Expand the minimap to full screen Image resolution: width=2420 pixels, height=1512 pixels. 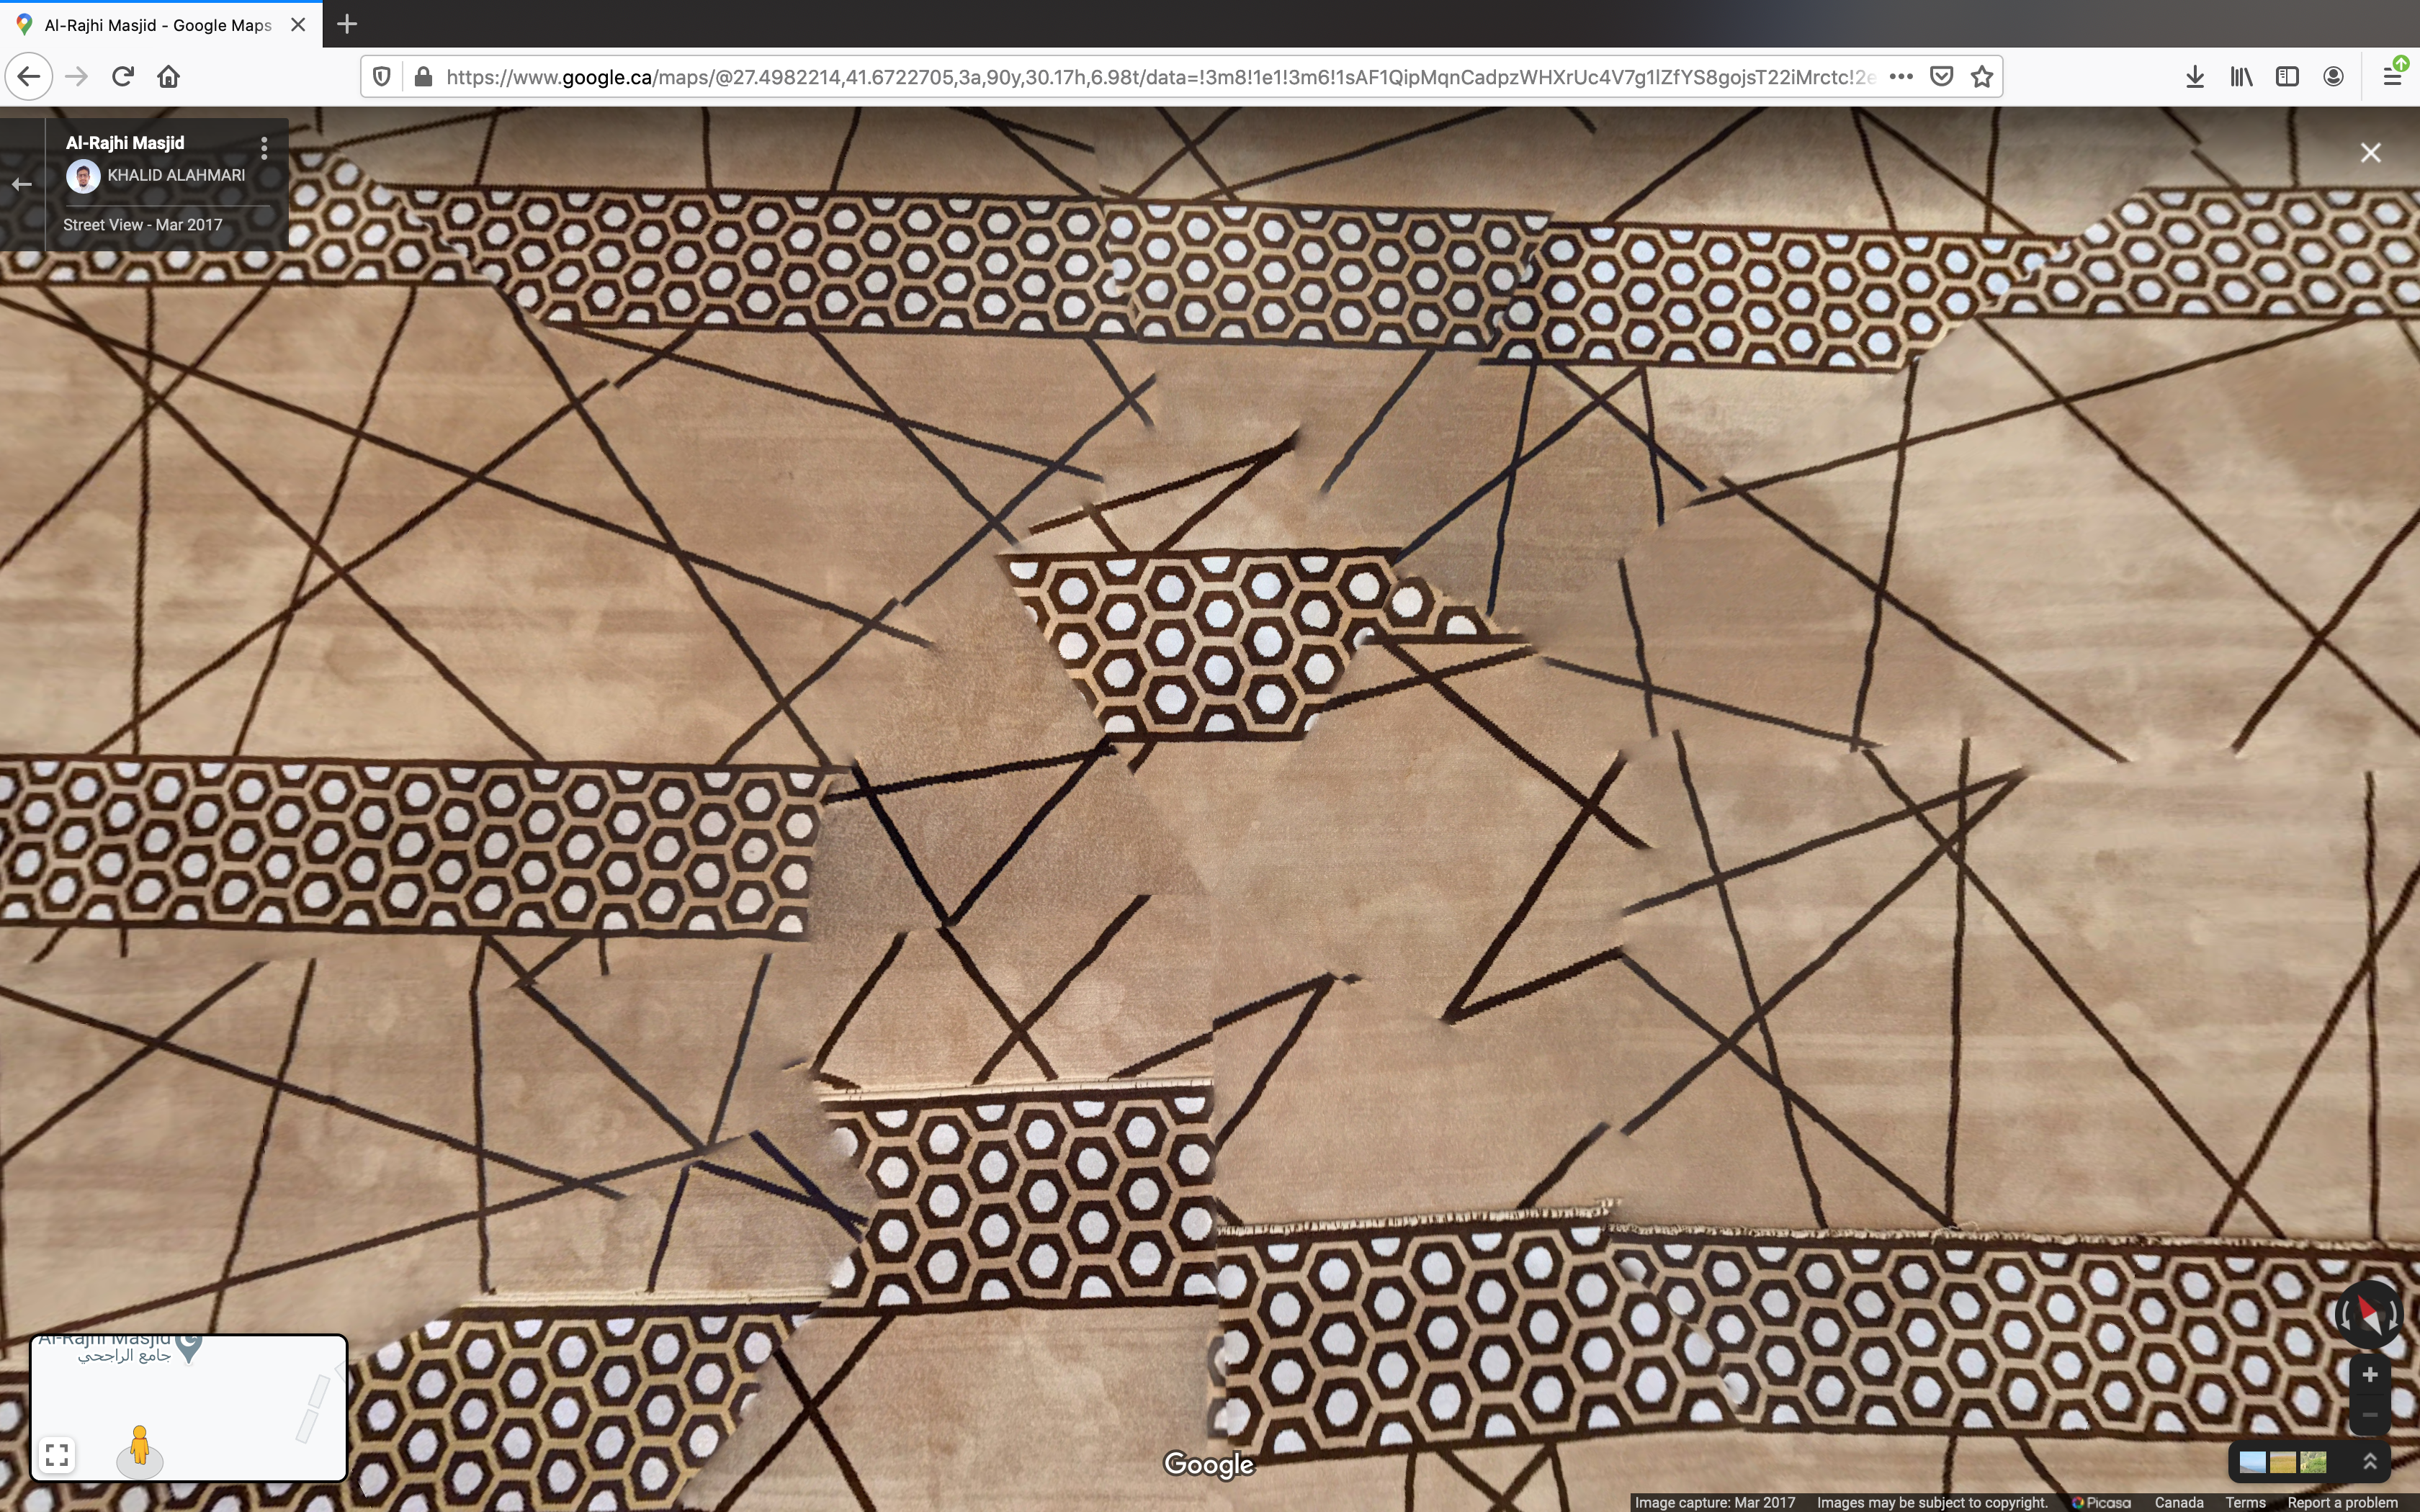click(57, 1454)
